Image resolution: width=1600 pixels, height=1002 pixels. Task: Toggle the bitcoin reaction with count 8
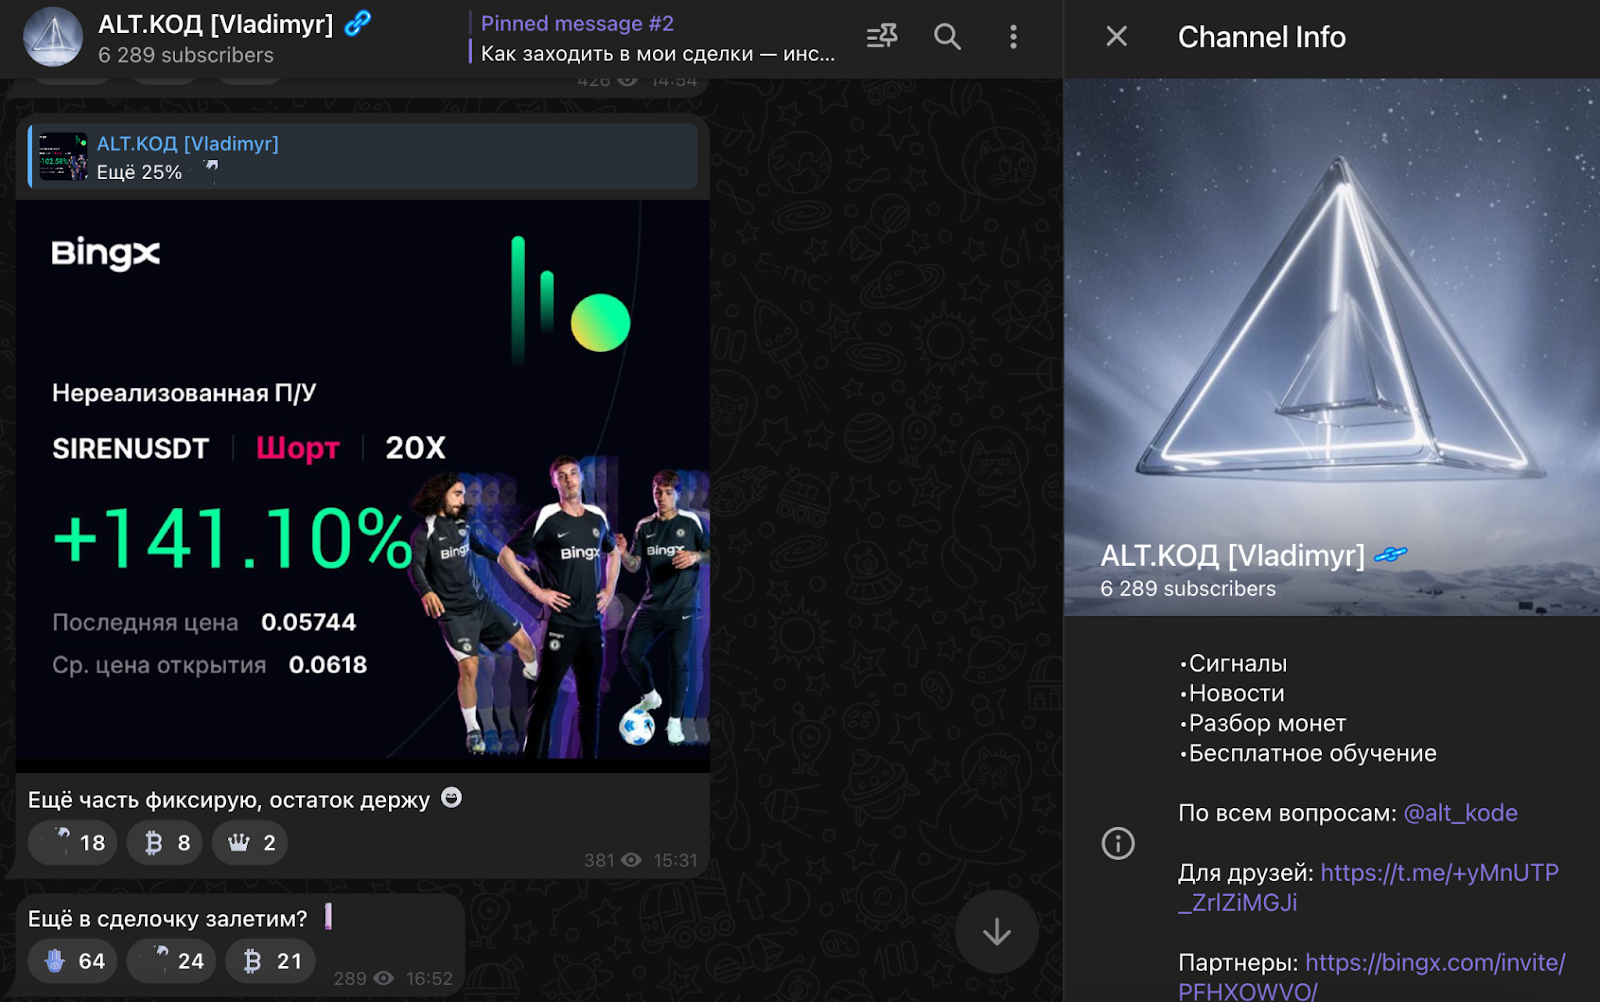tap(165, 843)
